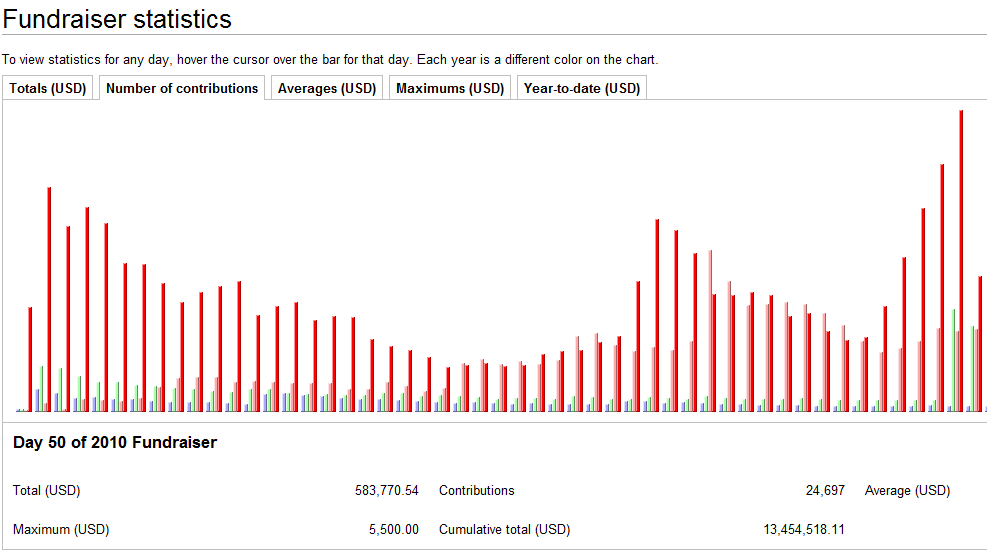The height and width of the screenshot is (556, 987).
Task: Click the total value 583,770.54
Action: point(386,490)
